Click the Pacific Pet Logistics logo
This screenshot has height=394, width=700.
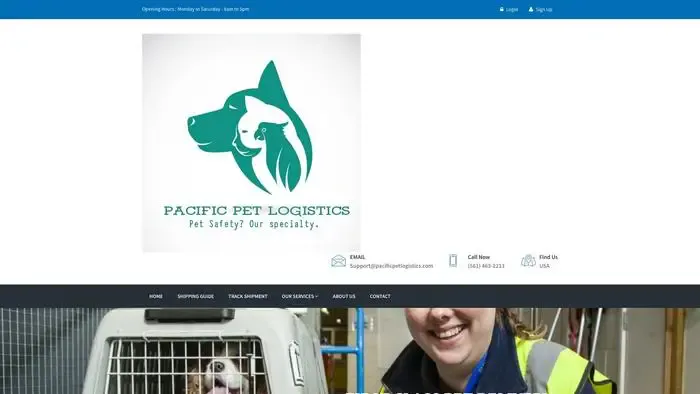(251, 143)
